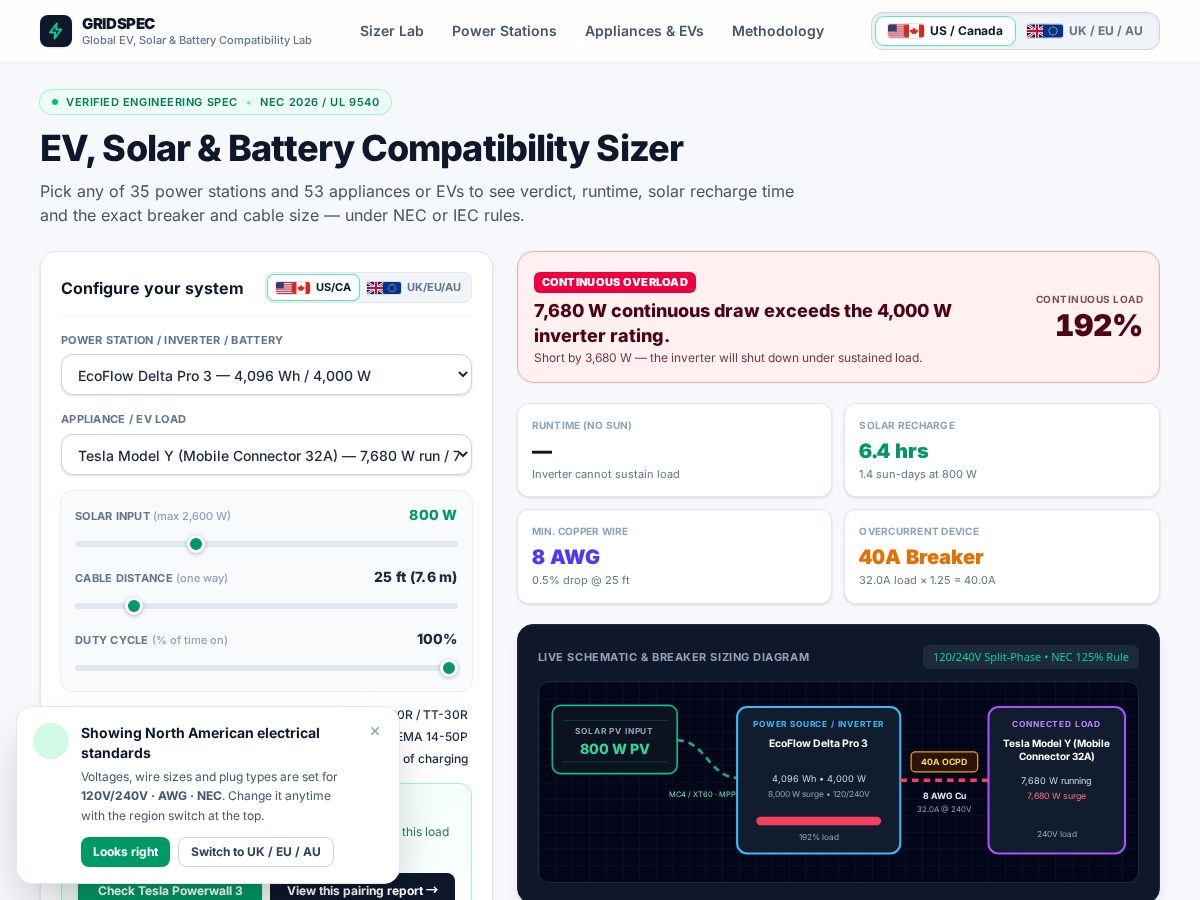Click the 120/240V Split-Phase NEC 125% Rule tag
This screenshot has width=1200, height=900.
click(1031, 657)
